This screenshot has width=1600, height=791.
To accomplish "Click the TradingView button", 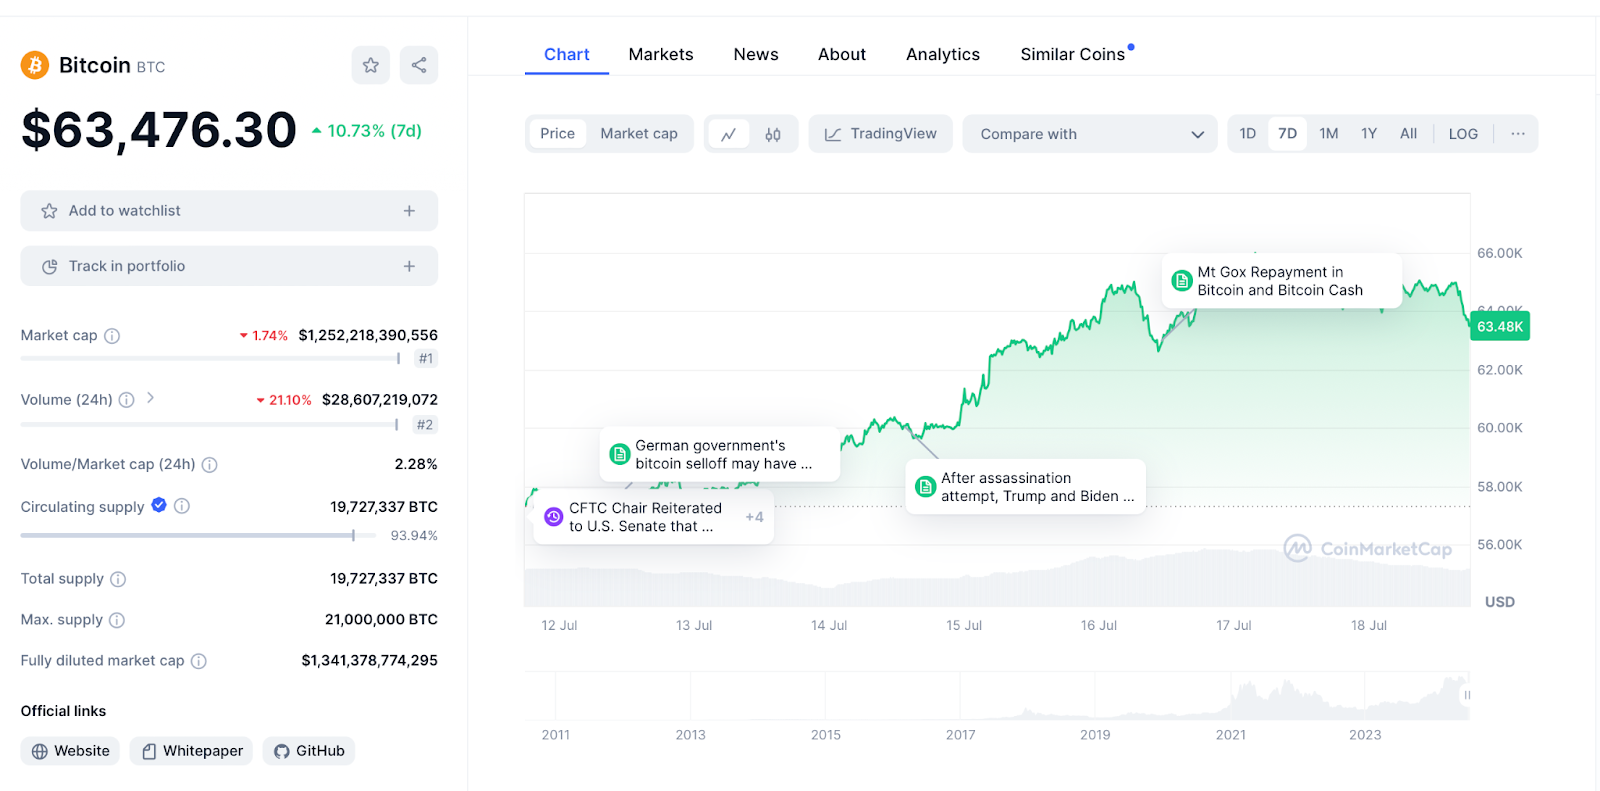I will tap(880, 134).
